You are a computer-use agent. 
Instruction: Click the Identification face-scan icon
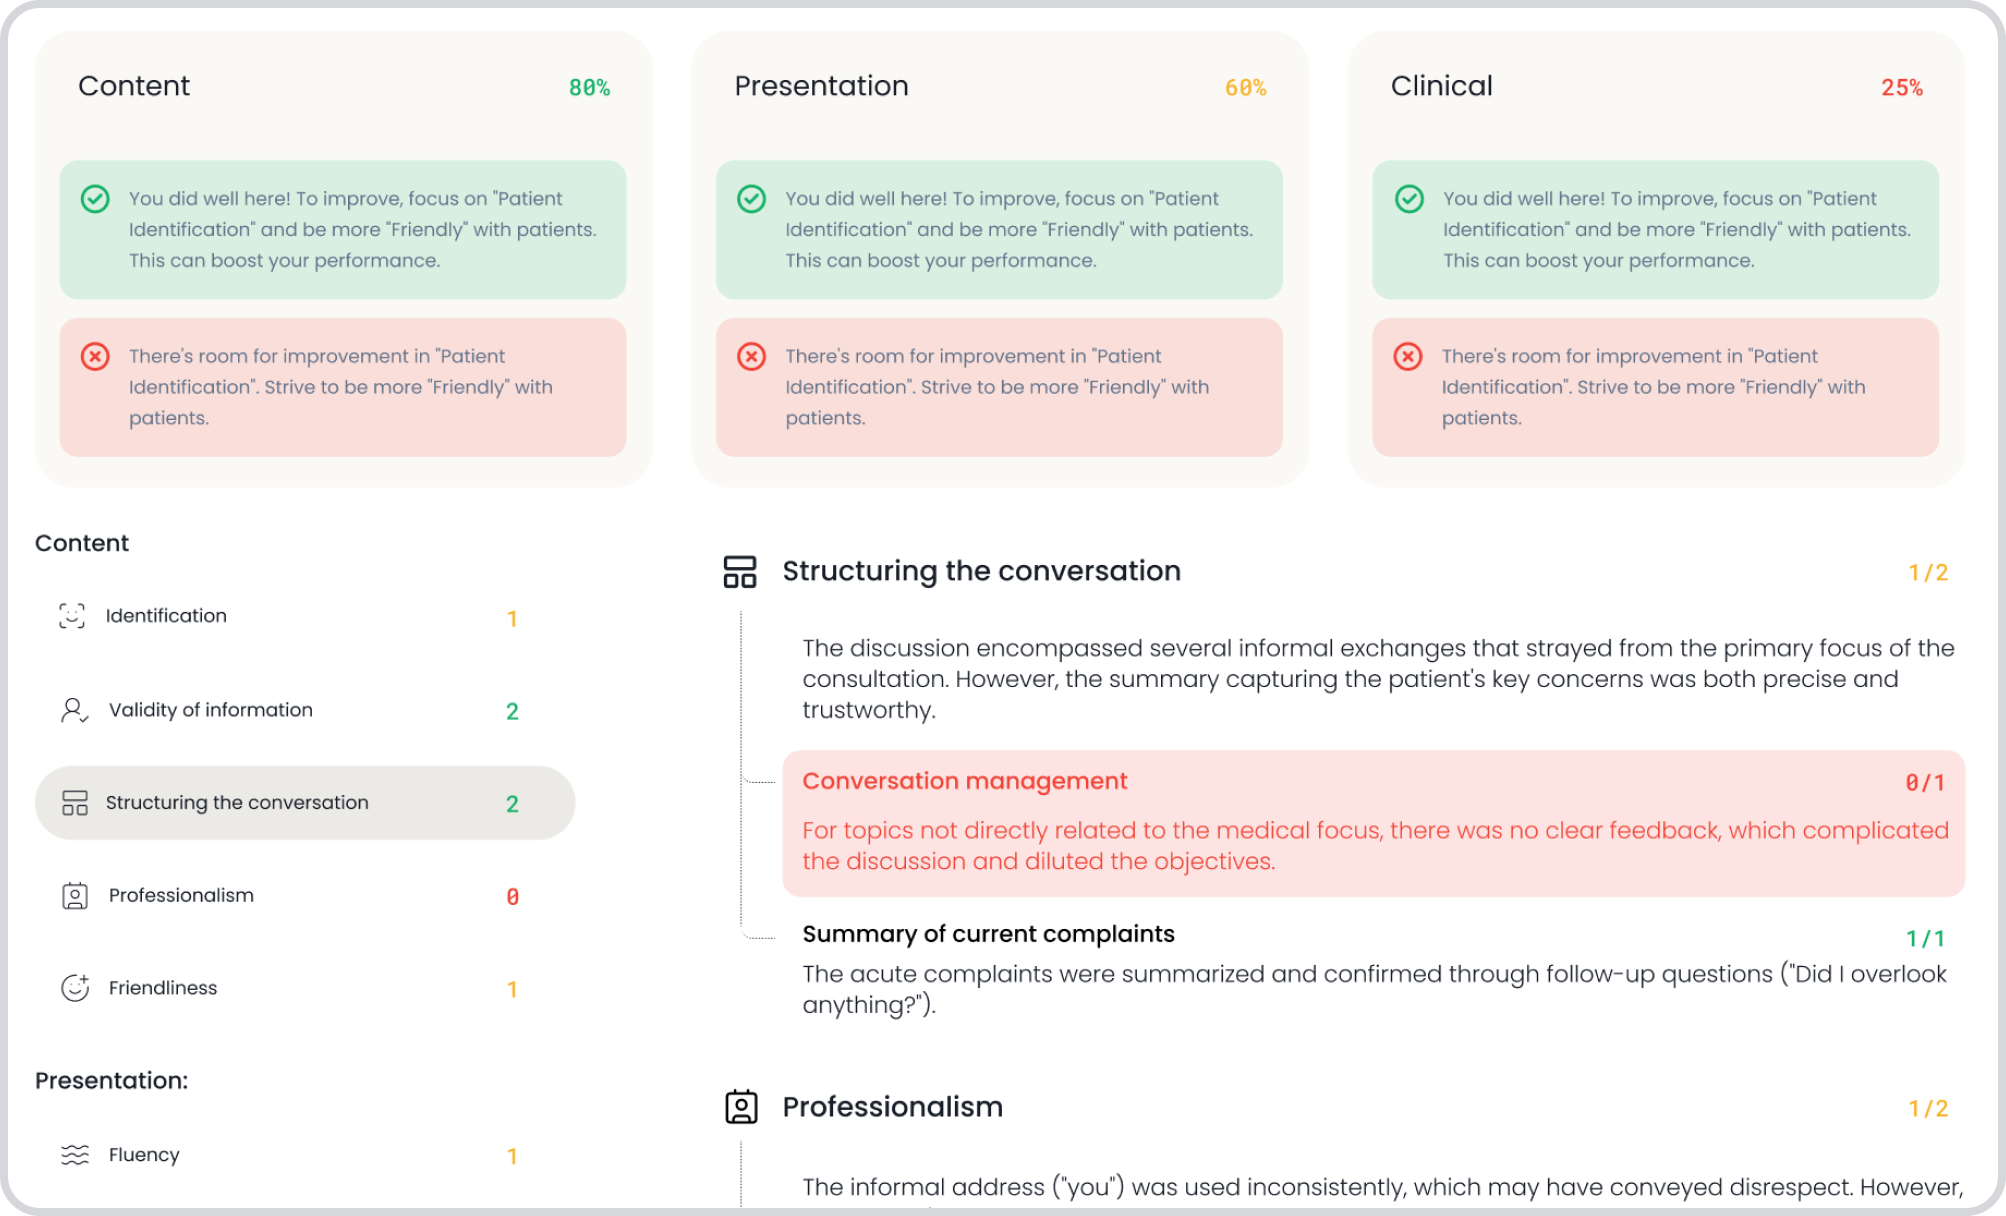click(x=72, y=616)
